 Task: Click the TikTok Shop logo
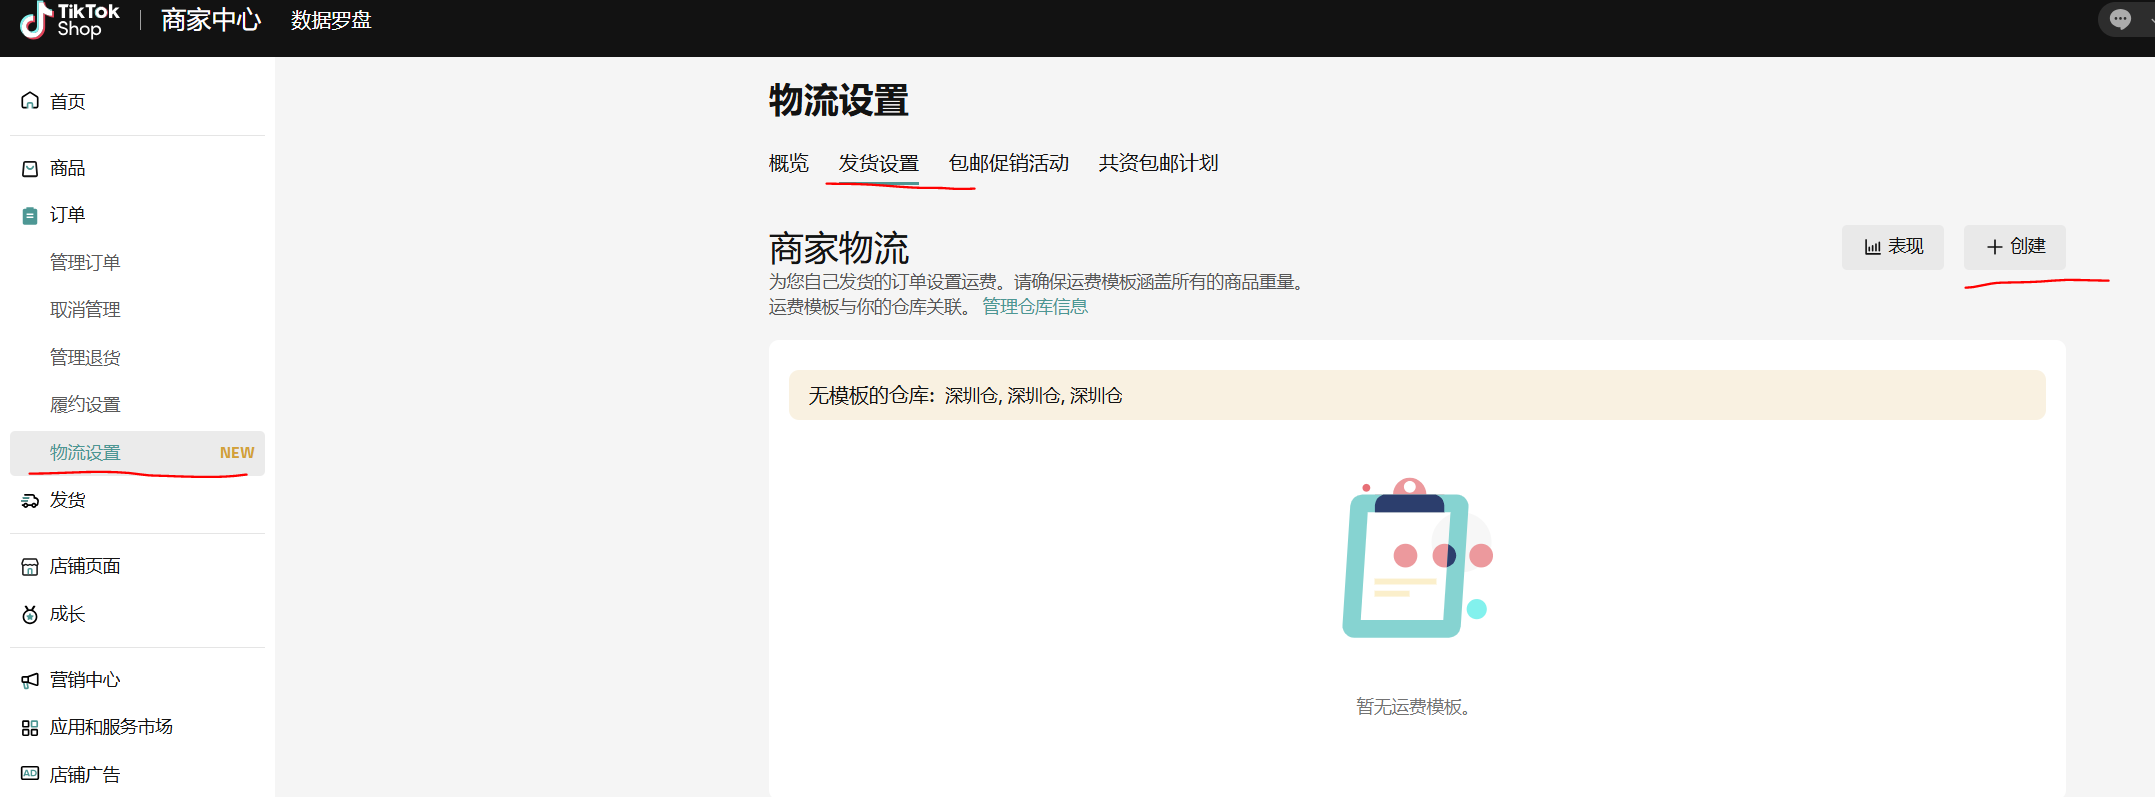pyautogui.click(x=70, y=20)
